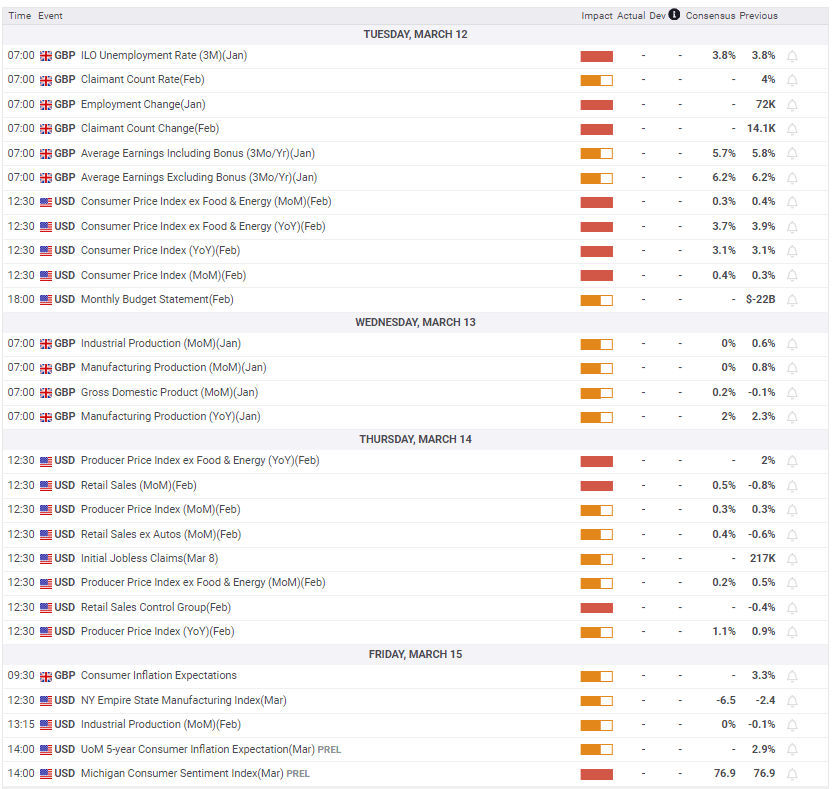This screenshot has width=832, height=789.
Task: Click bell for Manufacturing Production (MoM)(Jan)
Action: pyautogui.click(x=792, y=368)
